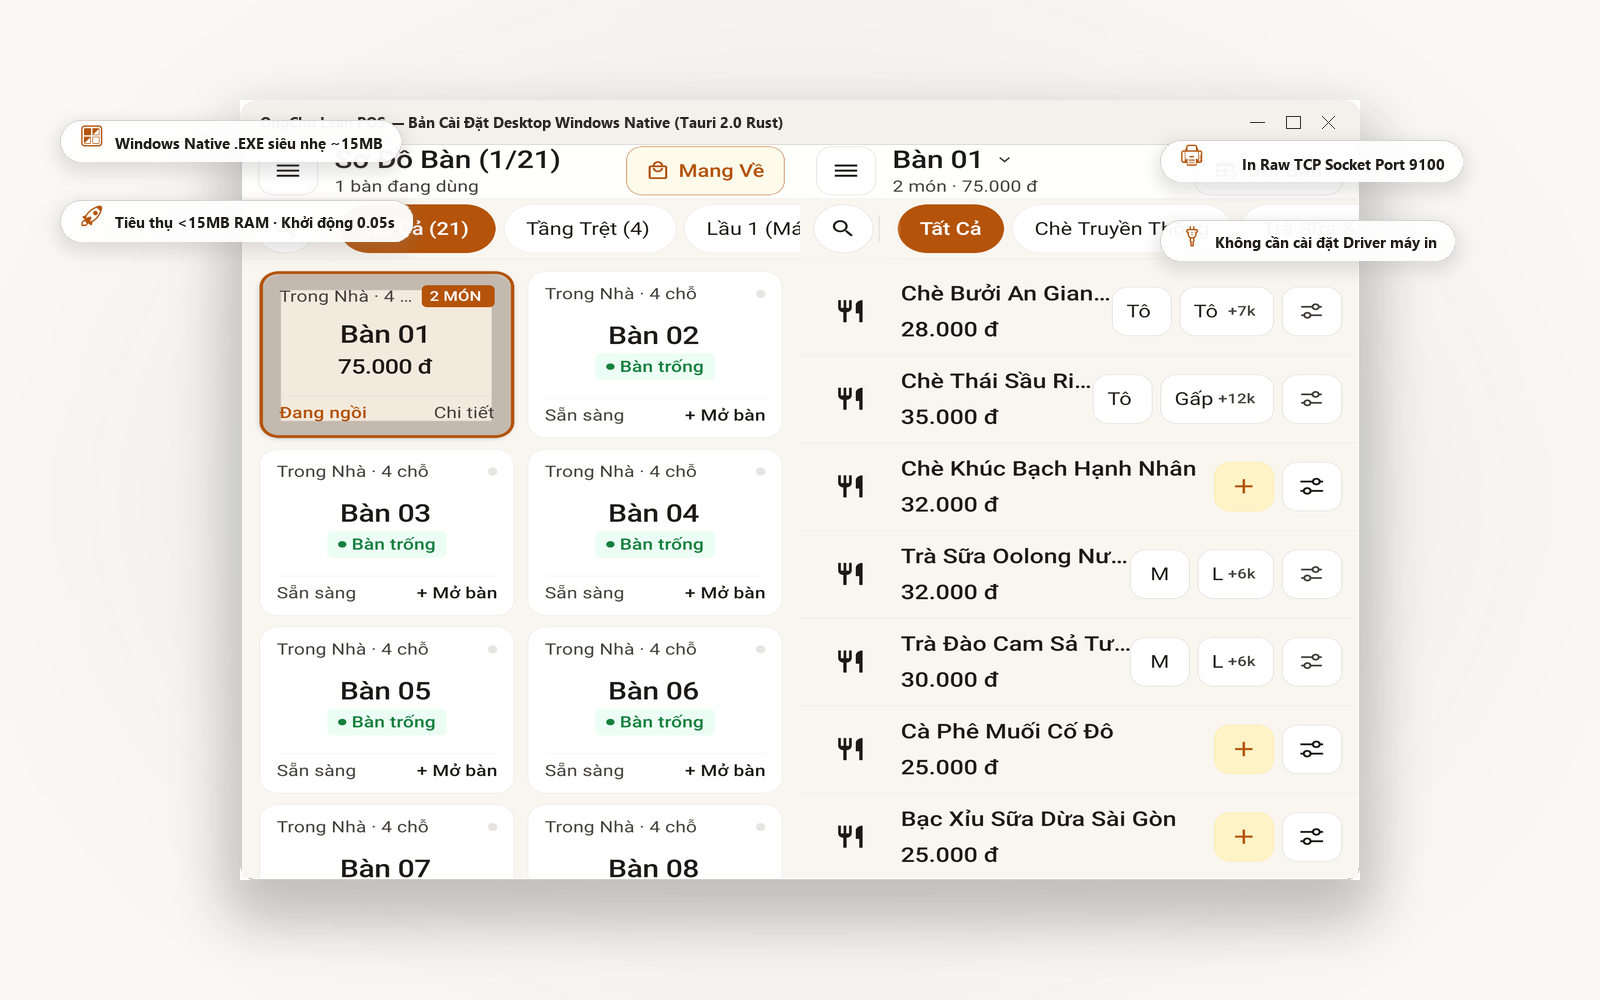The height and width of the screenshot is (1000, 1600).
Task: Pick size M for Trà Sữa Oolong
Action: point(1160,574)
